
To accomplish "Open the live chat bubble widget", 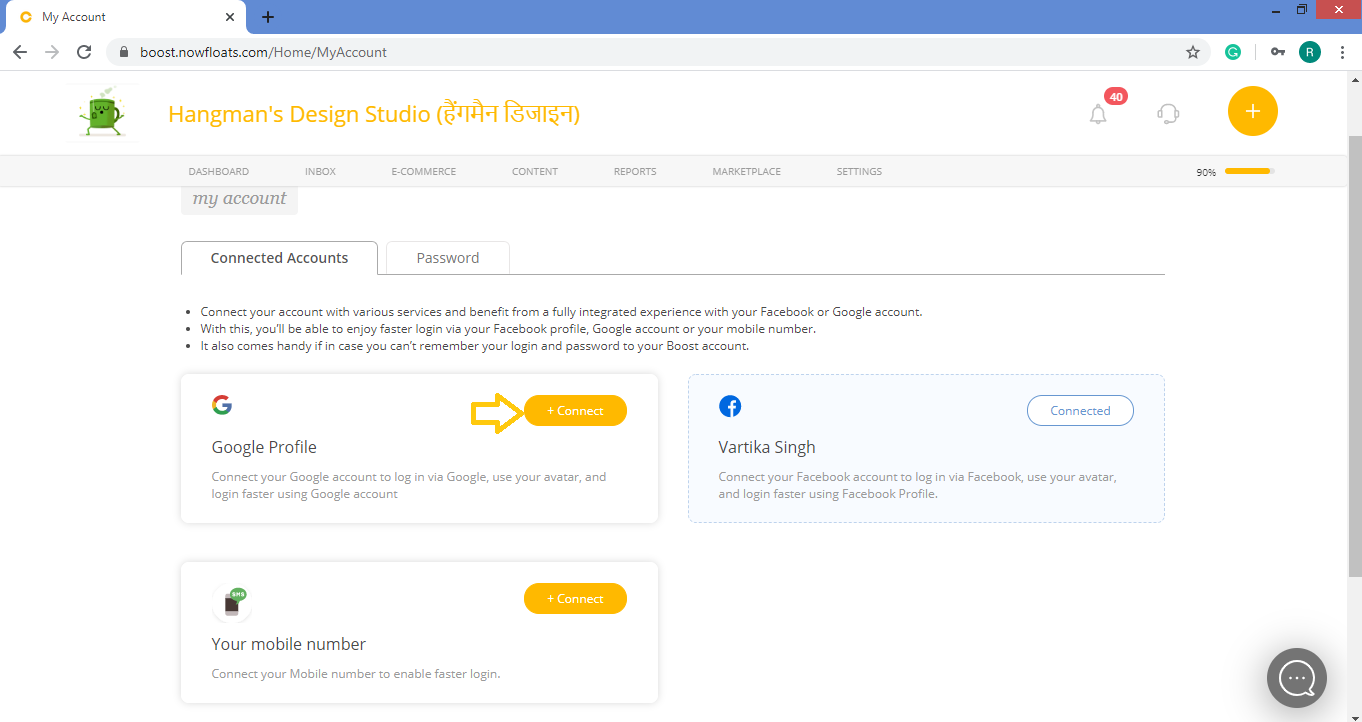I will [1296, 678].
